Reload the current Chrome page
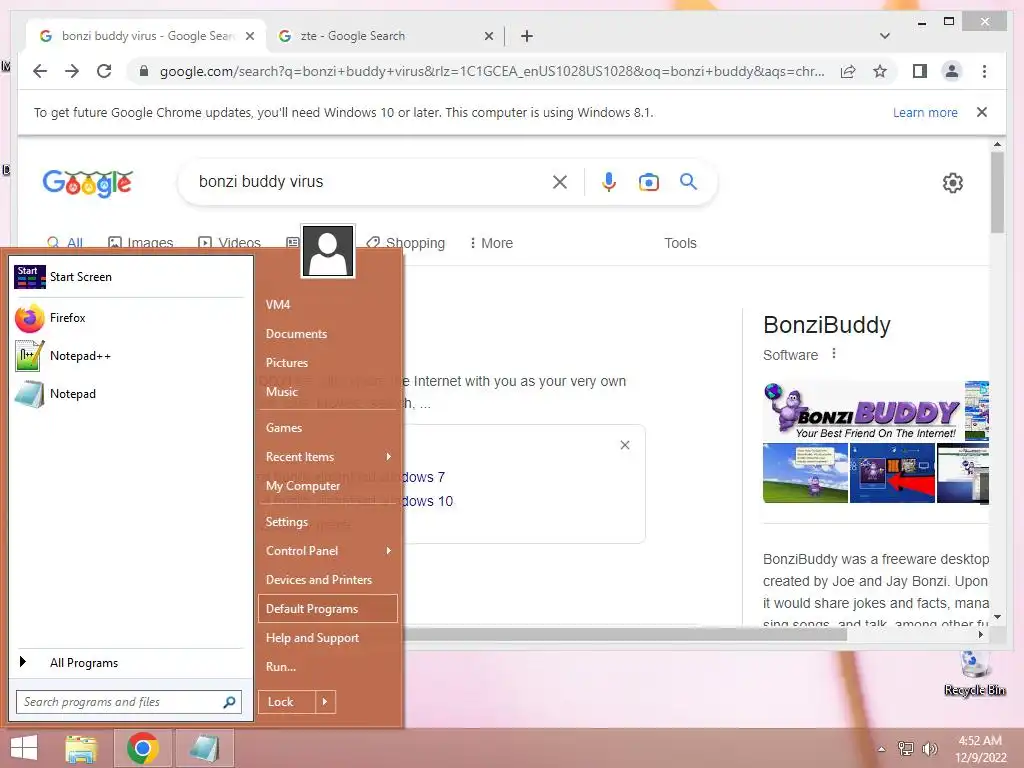The image size is (1024, 768). tap(104, 71)
